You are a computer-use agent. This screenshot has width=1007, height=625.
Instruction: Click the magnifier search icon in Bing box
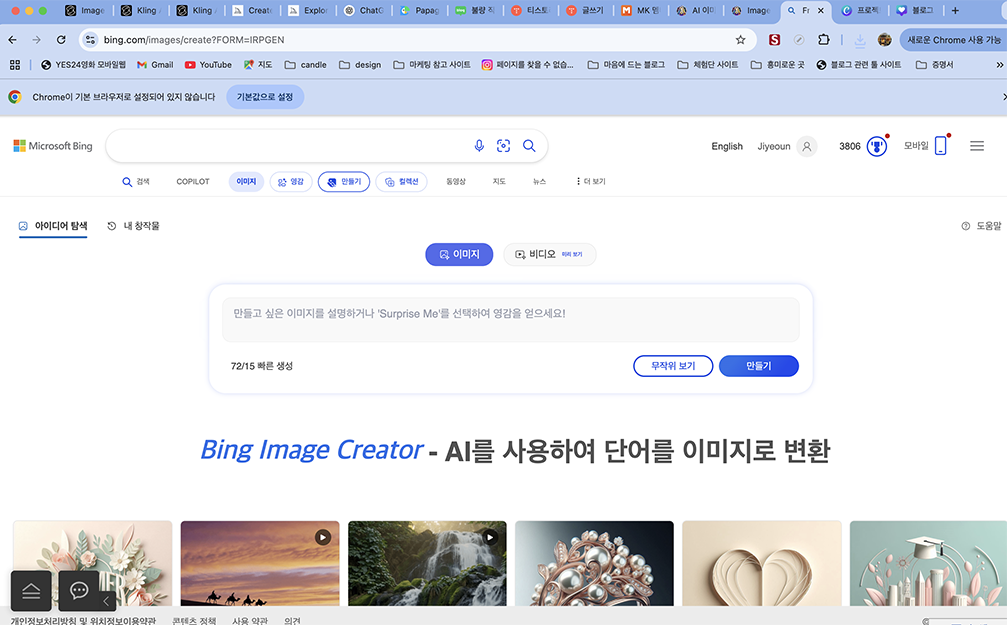(529, 146)
